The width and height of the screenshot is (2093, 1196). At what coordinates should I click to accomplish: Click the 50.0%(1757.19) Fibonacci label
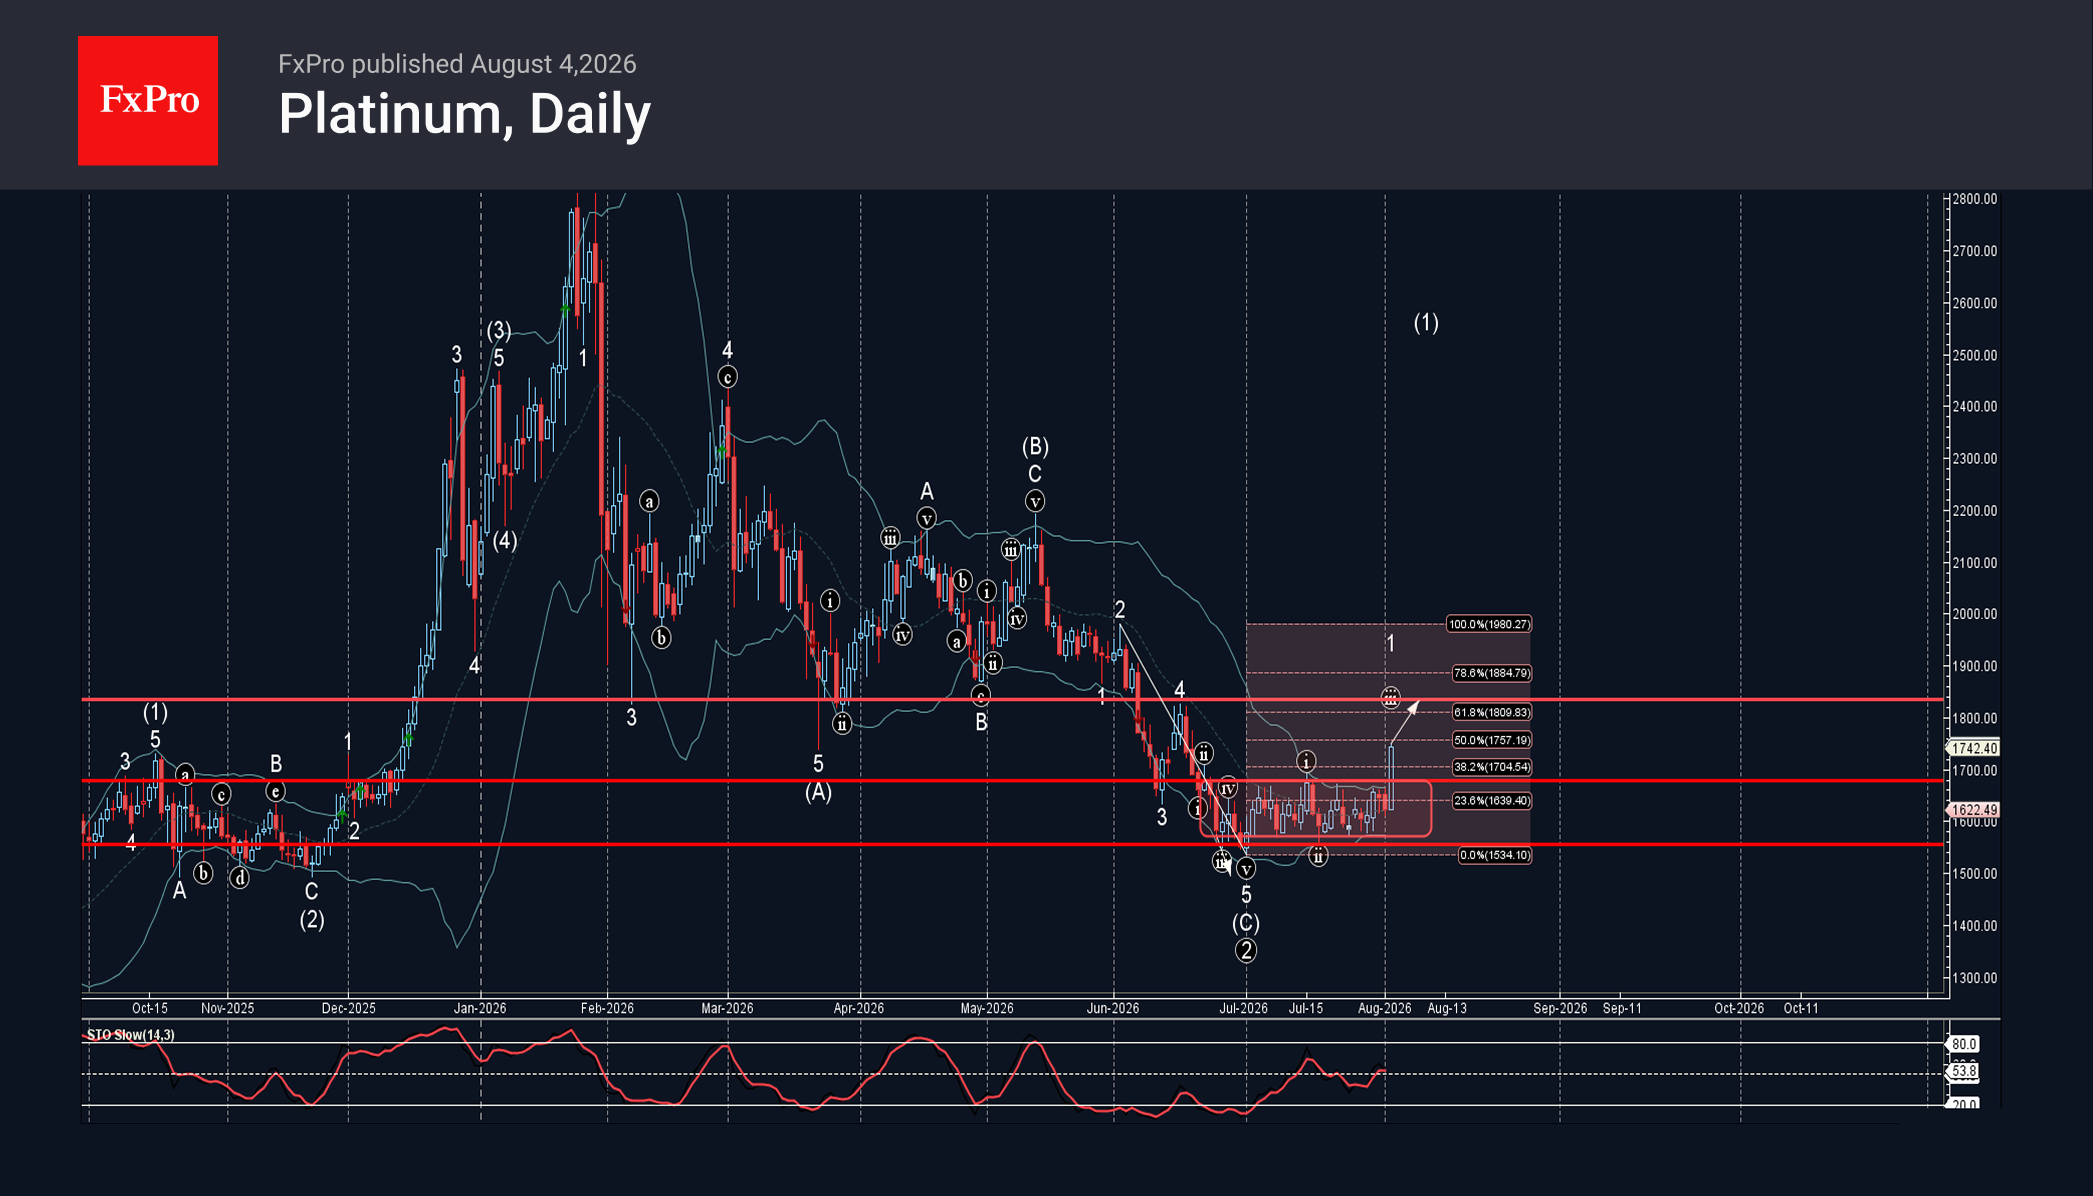coord(1491,740)
